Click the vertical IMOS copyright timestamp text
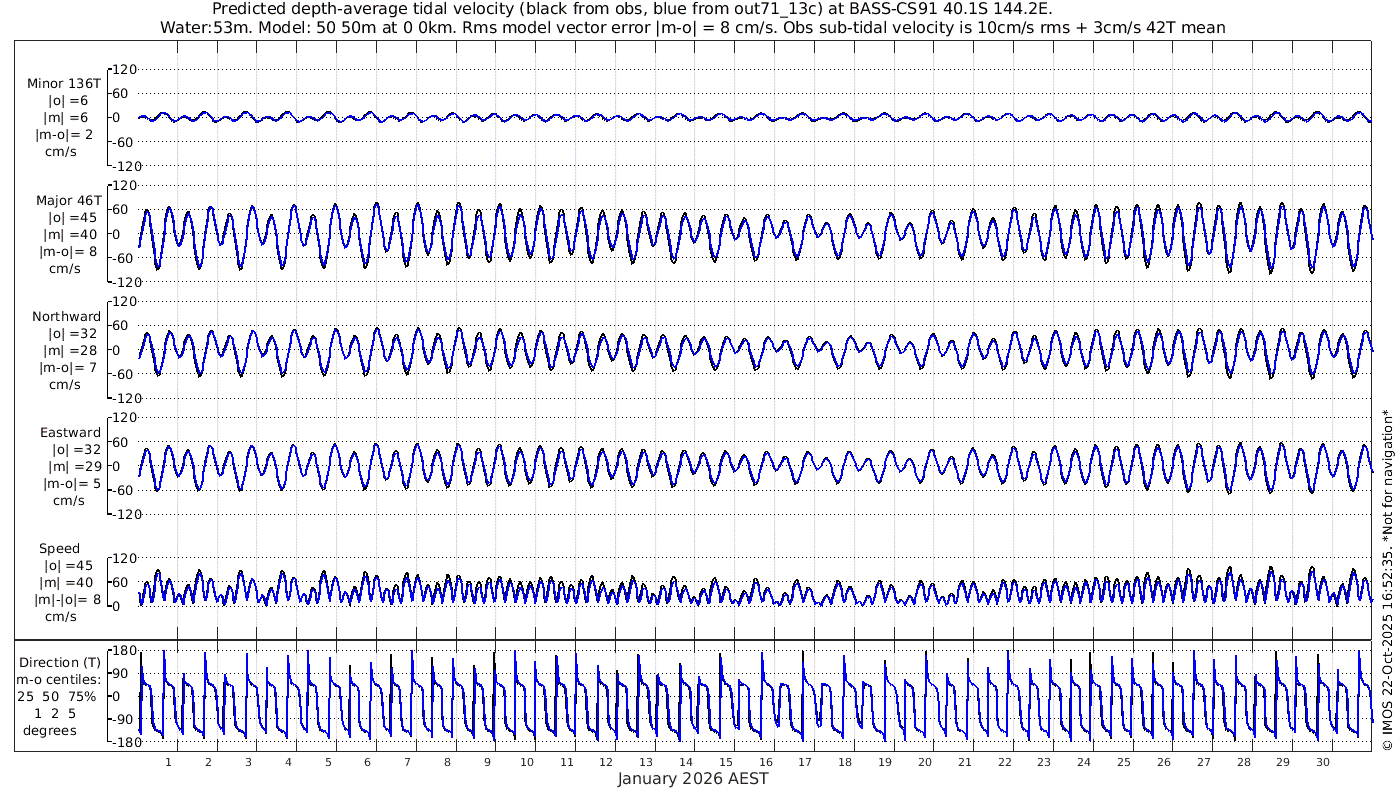This screenshot has height=800, width=1400. point(1386,582)
